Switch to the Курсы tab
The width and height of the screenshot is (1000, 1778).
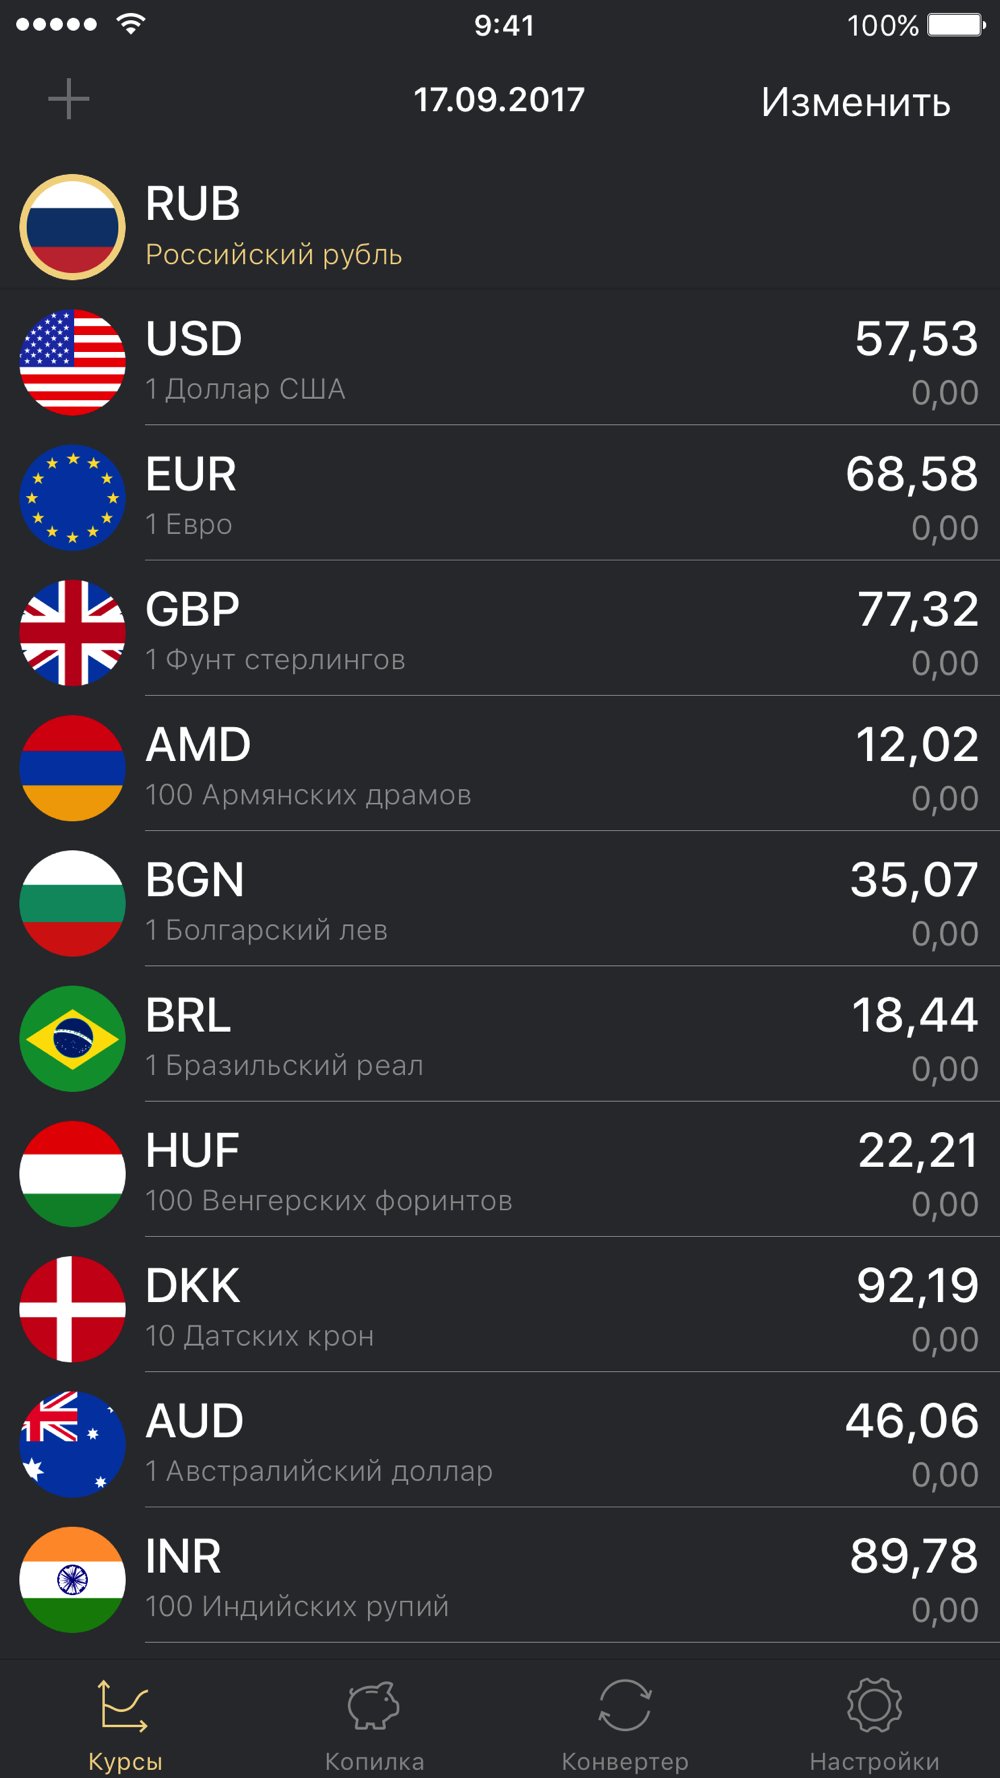pos(125,1724)
